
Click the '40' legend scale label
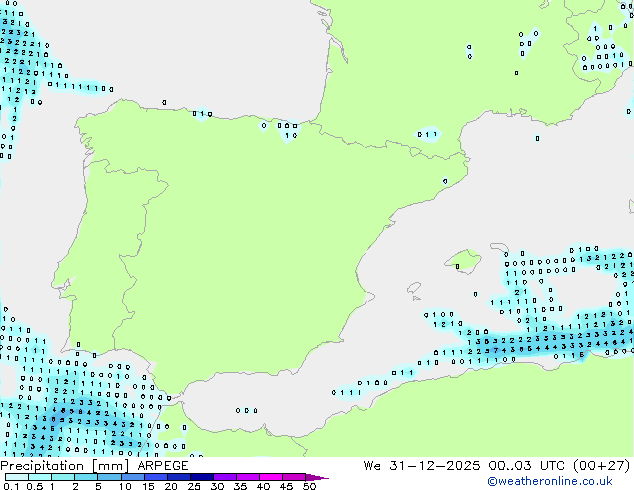pos(263,486)
